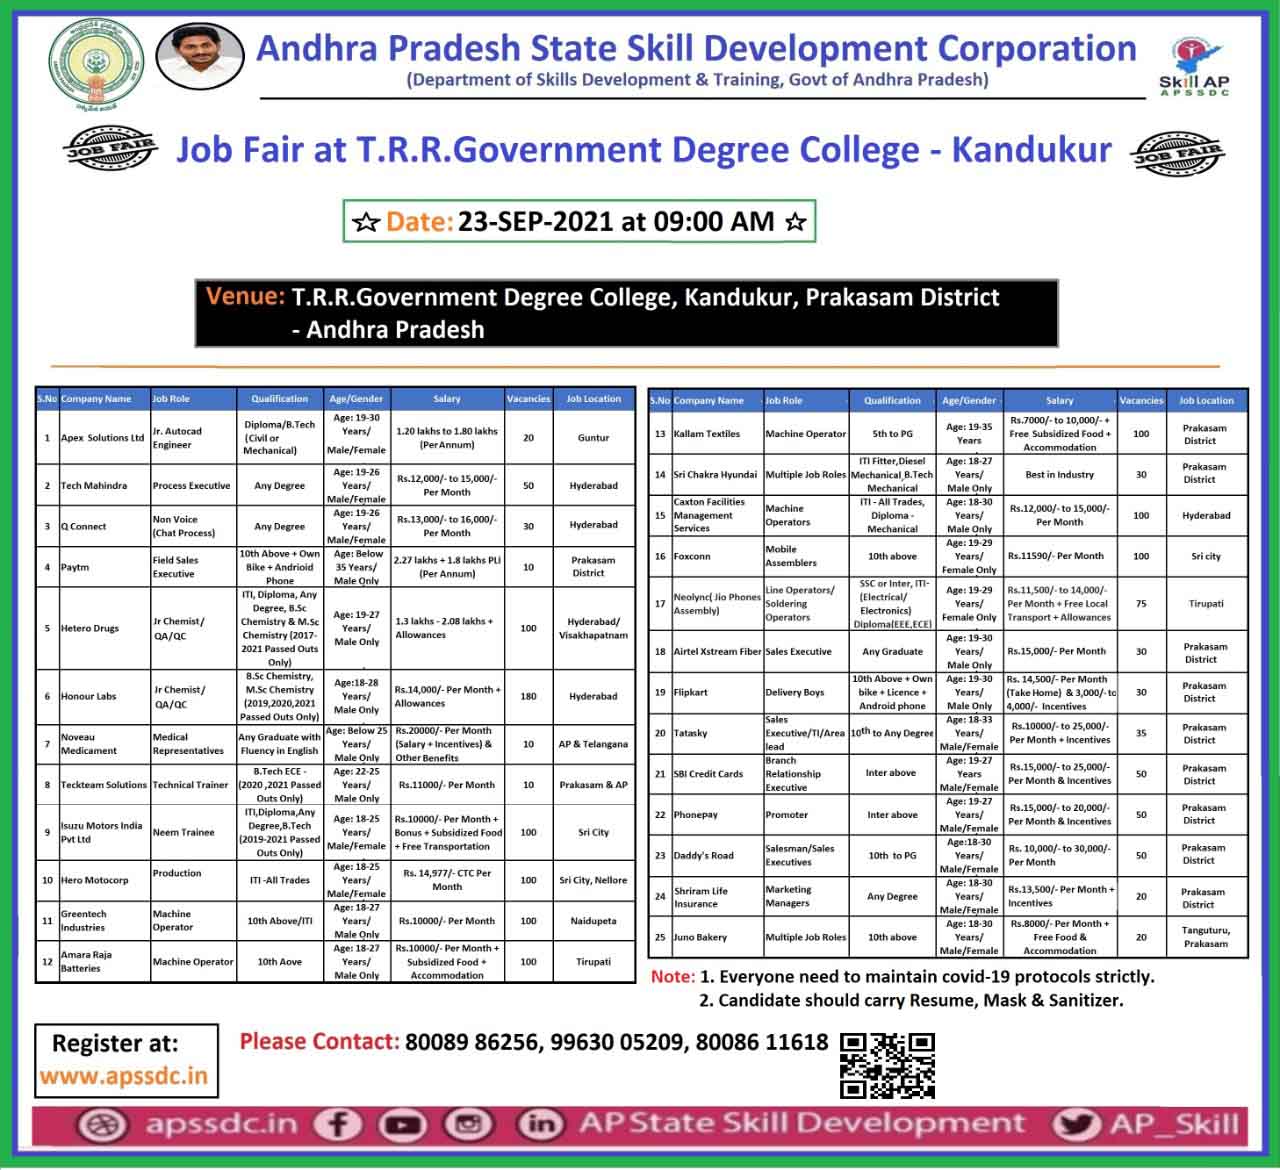1280x1170 pixels.
Task: Select the Hetero Drugs company cell
Action: coord(104,628)
